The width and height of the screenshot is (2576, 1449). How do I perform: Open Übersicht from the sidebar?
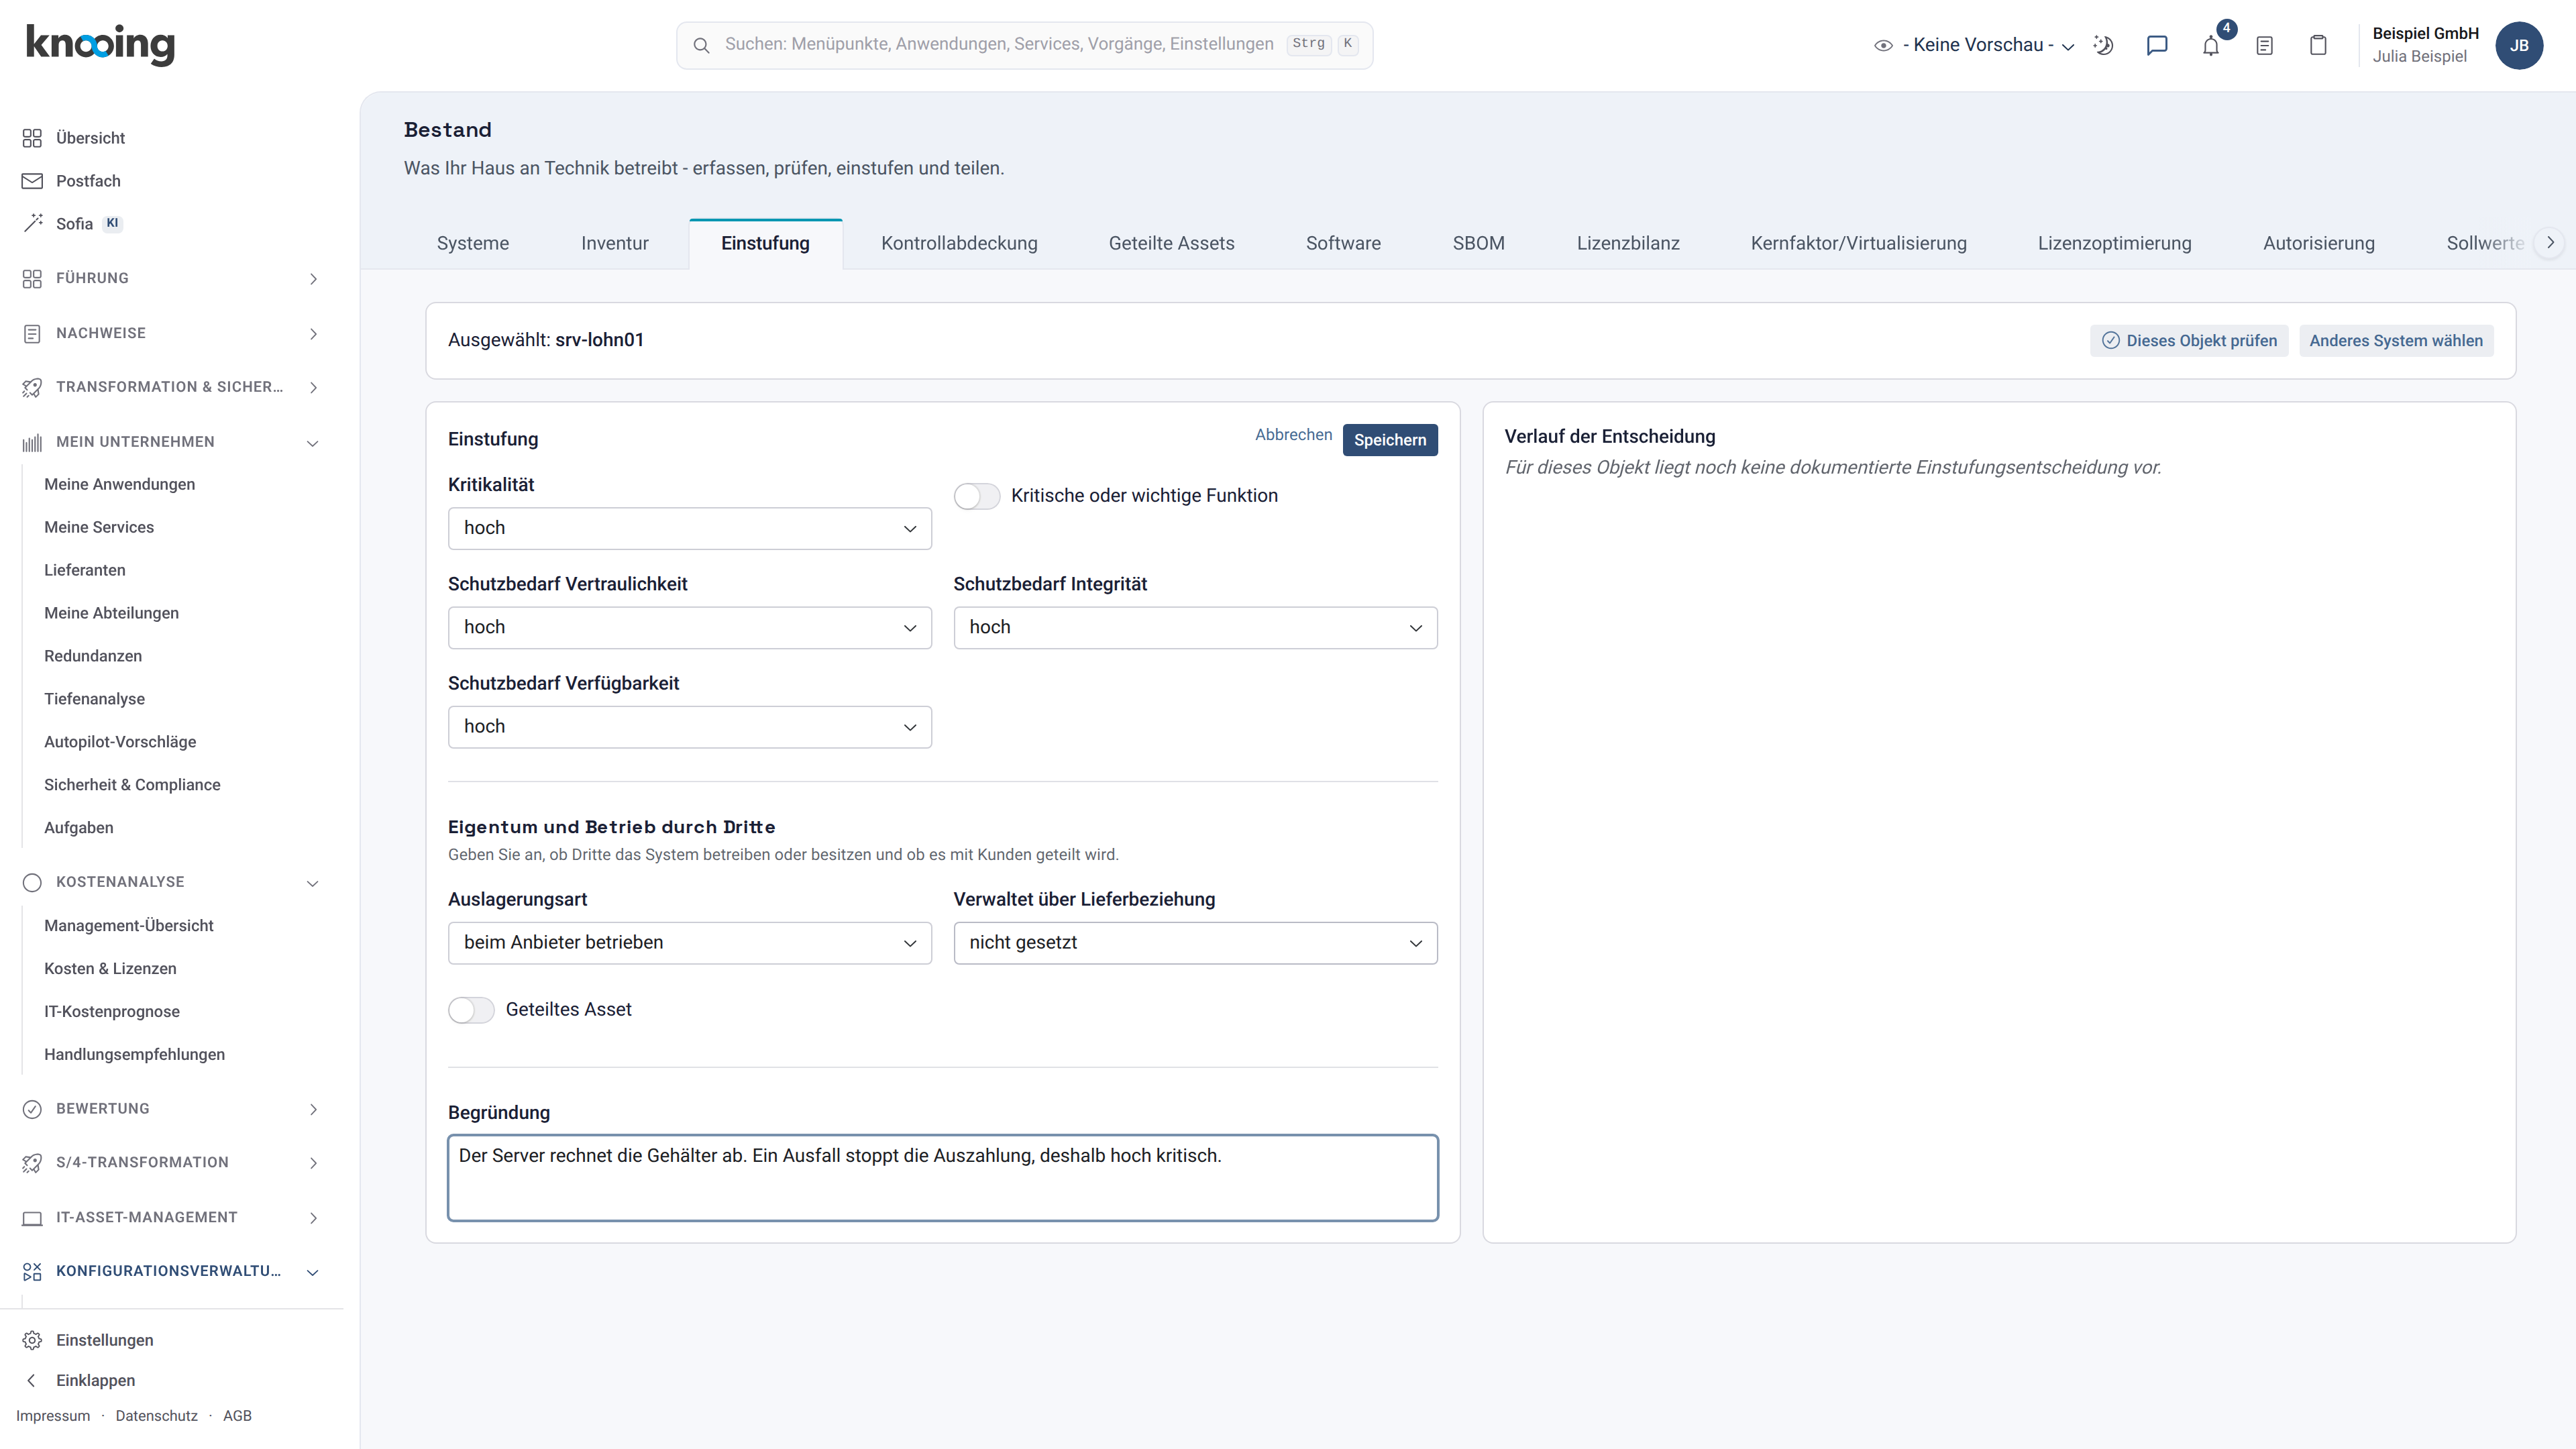(90, 138)
